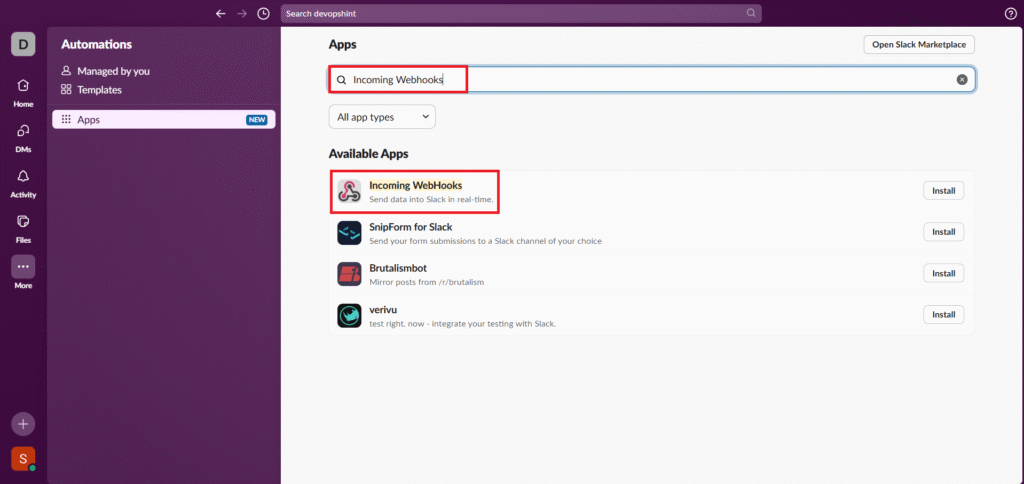The height and width of the screenshot is (484, 1024).
Task: Open help question mark icon
Action: tap(1010, 14)
